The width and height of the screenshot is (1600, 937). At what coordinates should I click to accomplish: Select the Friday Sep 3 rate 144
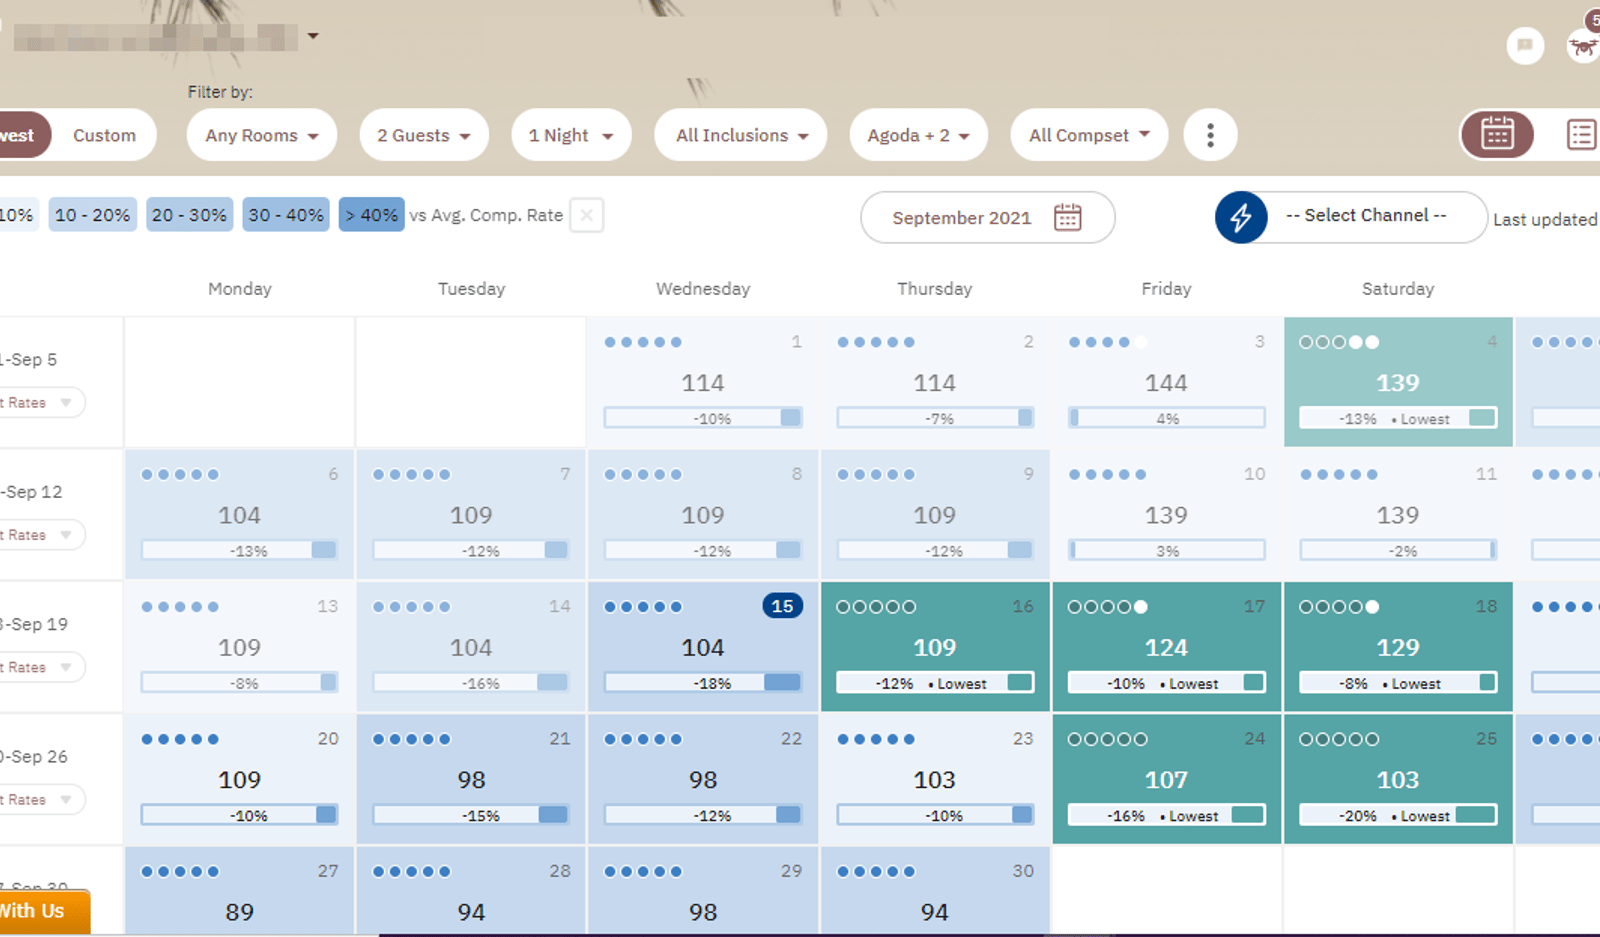(1166, 382)
